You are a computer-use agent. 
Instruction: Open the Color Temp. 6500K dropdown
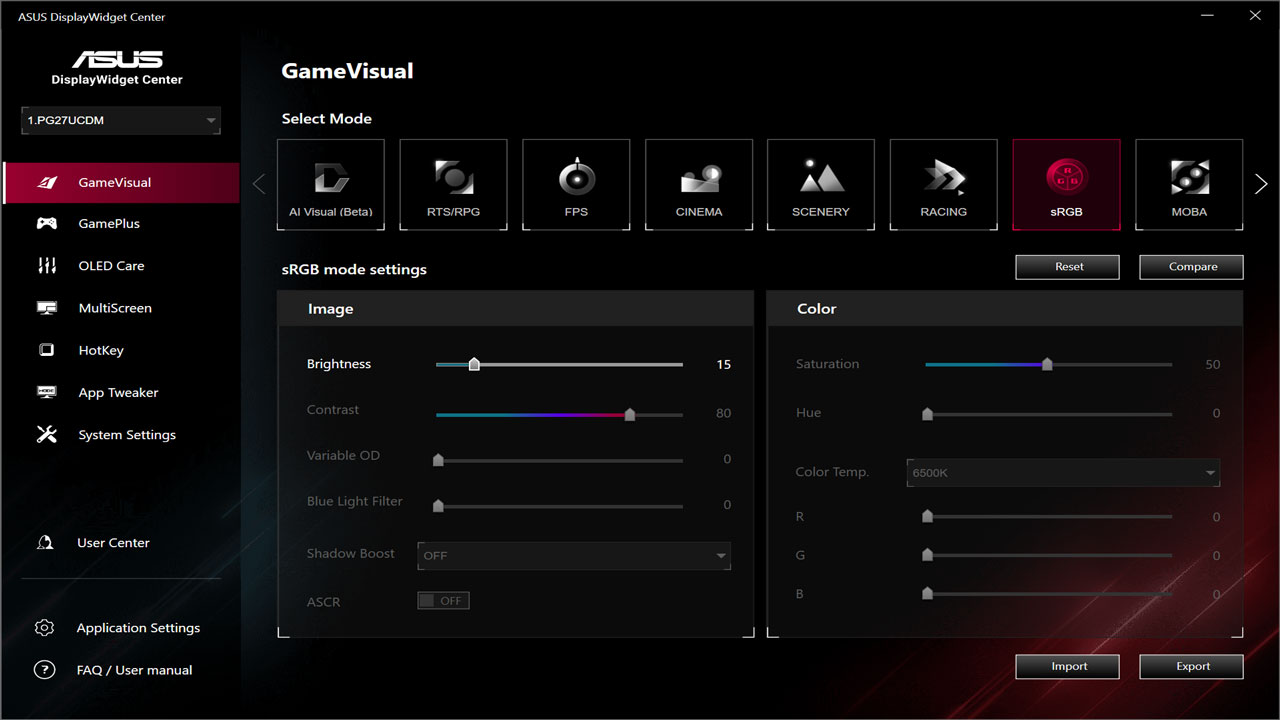coord(1063,473)
